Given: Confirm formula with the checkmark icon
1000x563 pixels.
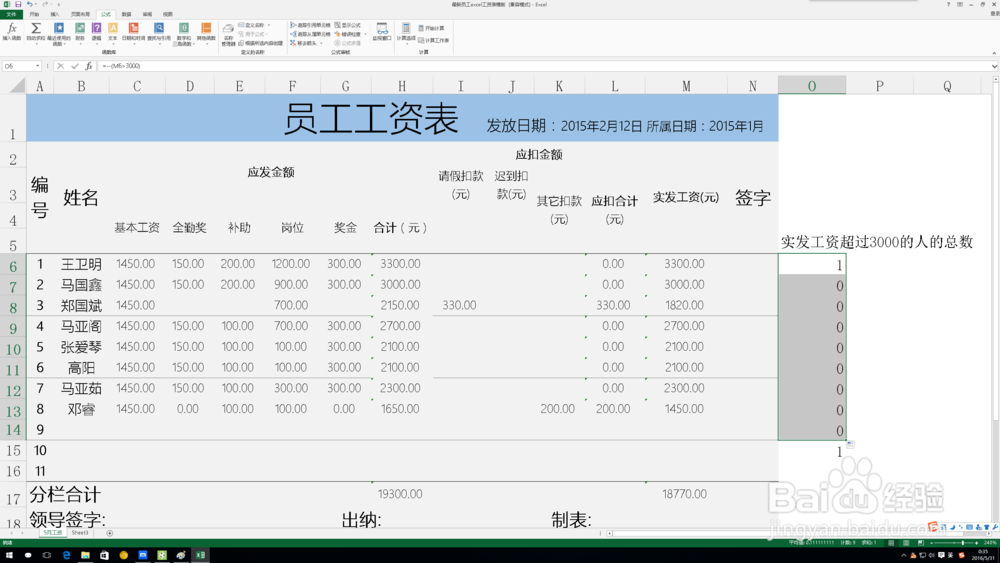Looking at the screenshot, I should coord(75,66).
